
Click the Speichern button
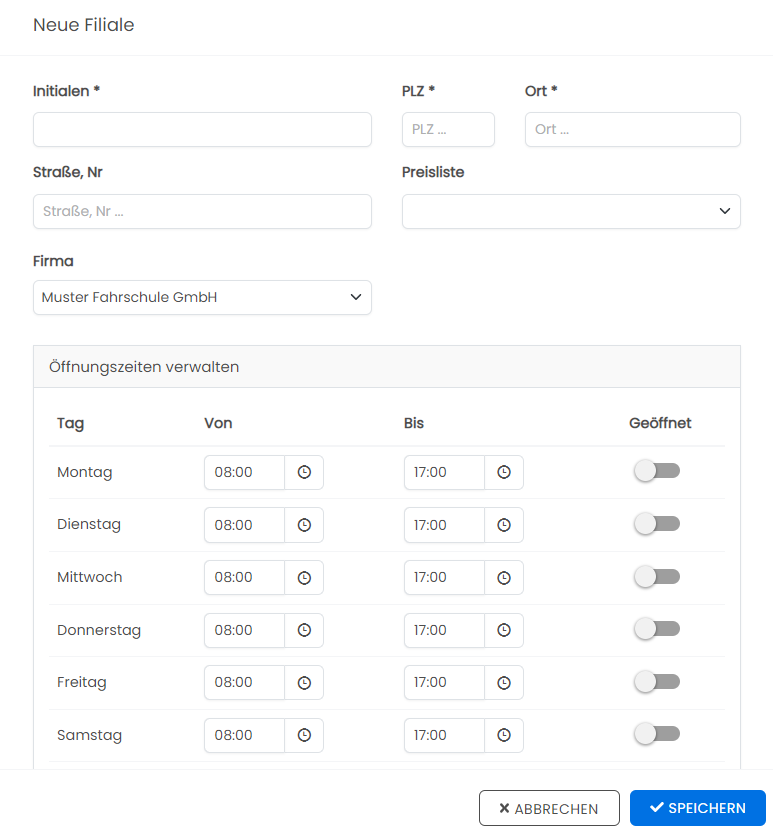click(x=697, y=808)
